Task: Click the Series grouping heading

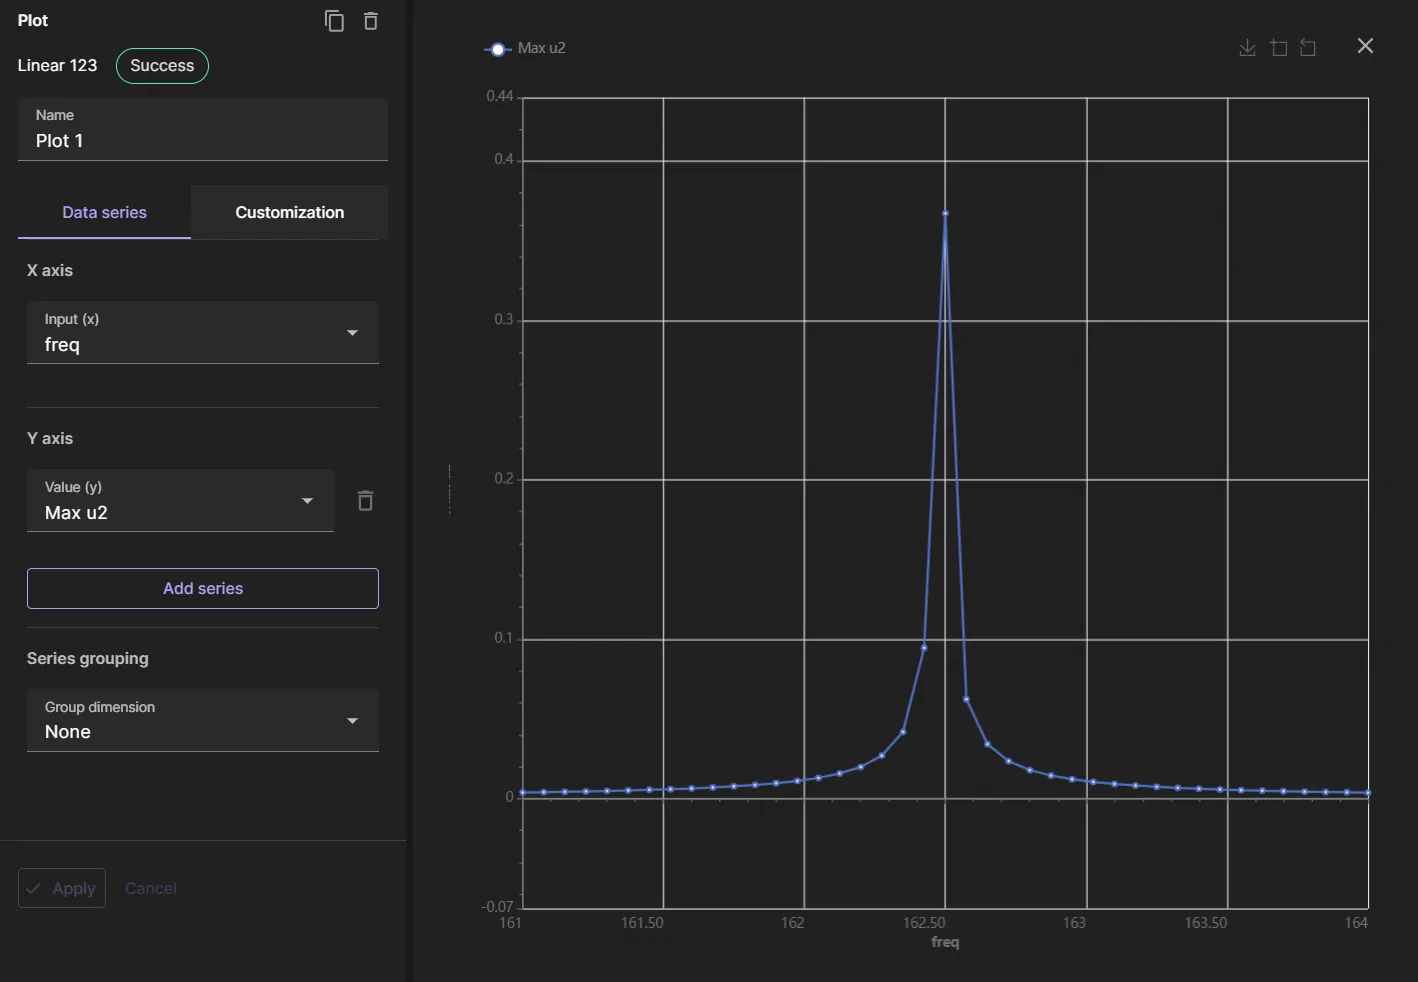Action: click(x=88, y=658)
